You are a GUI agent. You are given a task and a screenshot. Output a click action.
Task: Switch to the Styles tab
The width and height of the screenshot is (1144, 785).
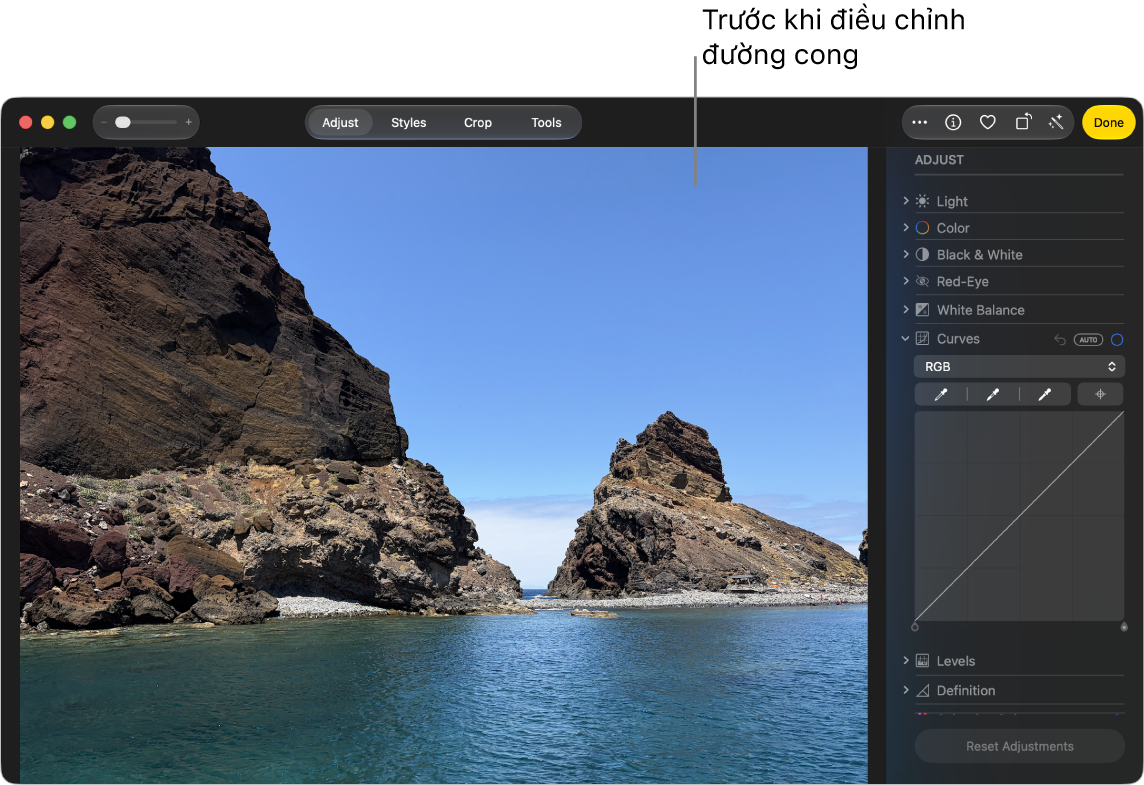click(409, 123)
